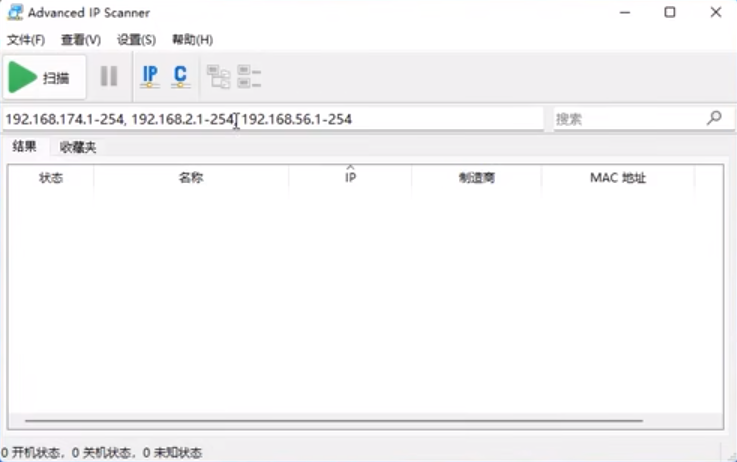Click in the IP range address field
Image resolution: width=737 pixels, height=462 pixels.
click(273, 119)
